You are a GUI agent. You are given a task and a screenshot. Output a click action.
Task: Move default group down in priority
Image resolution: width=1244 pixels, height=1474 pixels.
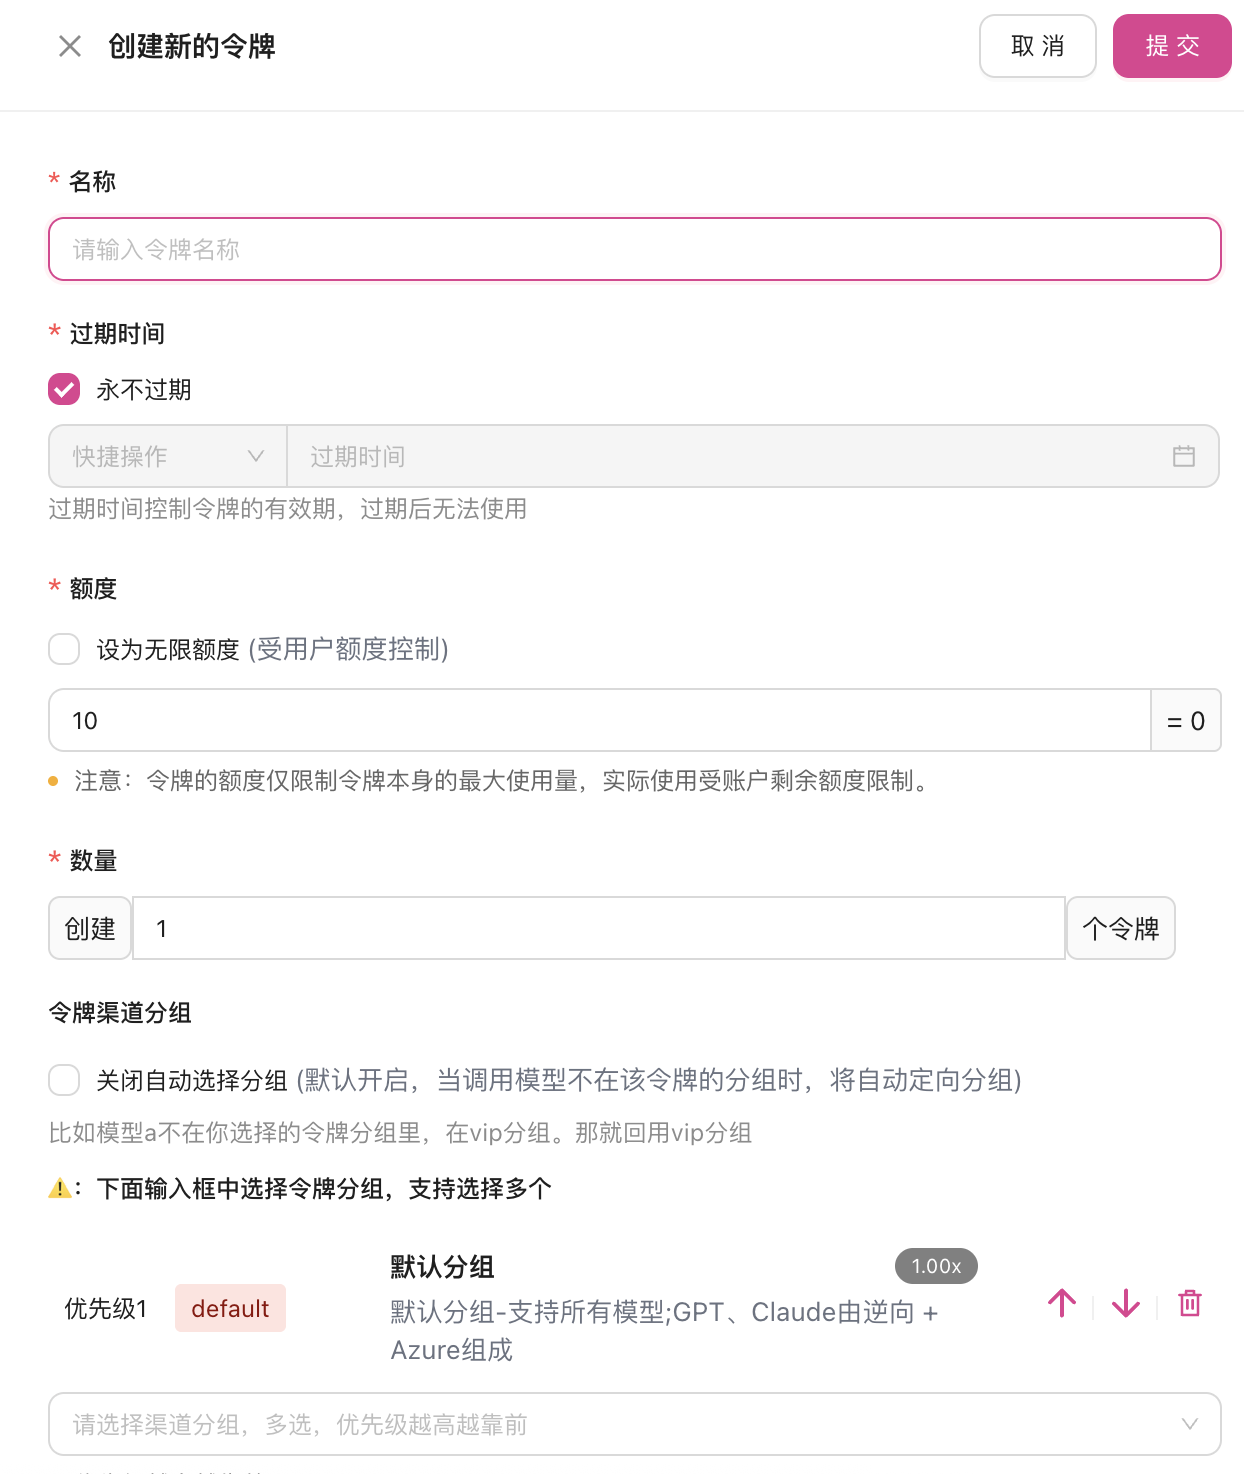pos(1126,1303)
